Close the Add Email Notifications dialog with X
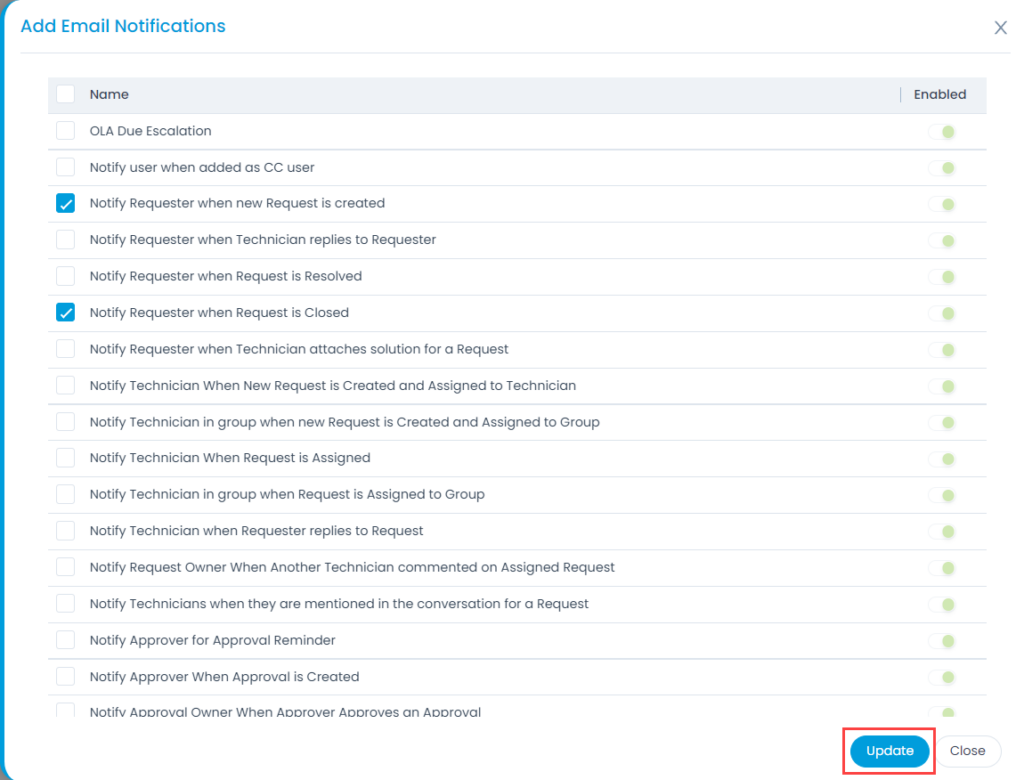Viewport: 1024px width, 780px height. (1000, 27)
